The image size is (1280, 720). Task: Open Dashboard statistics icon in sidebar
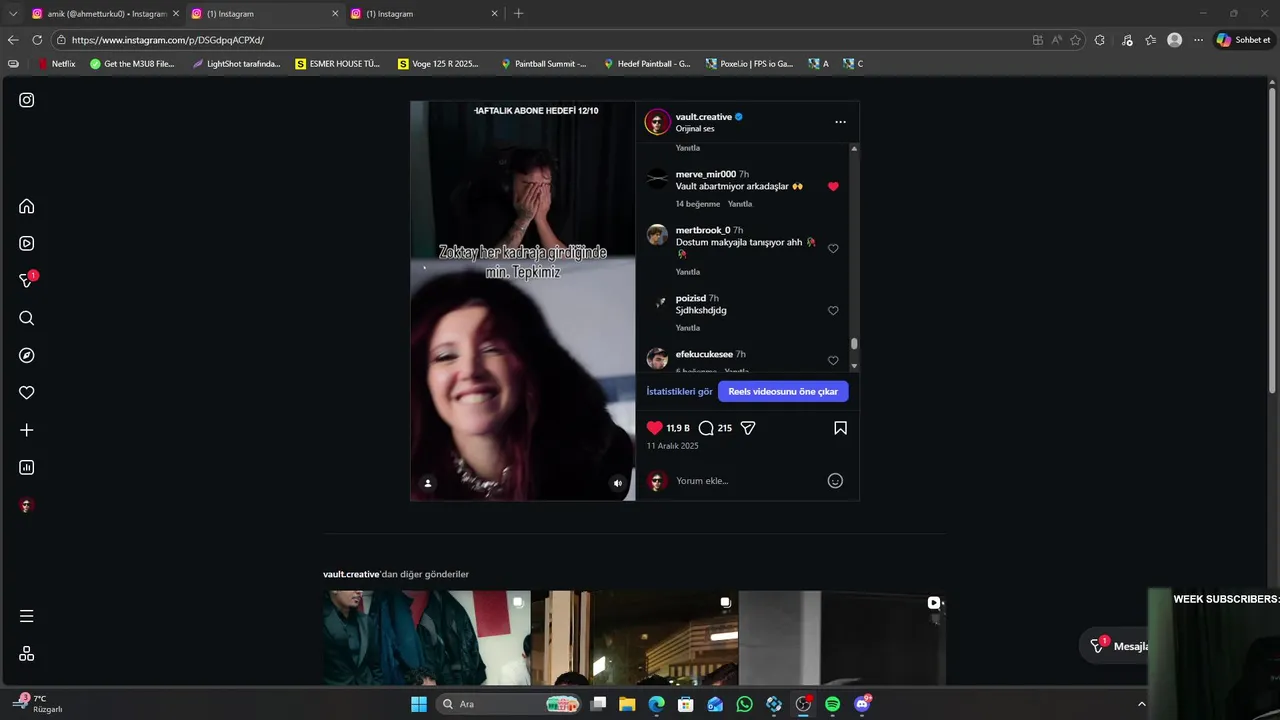[27, 467]
